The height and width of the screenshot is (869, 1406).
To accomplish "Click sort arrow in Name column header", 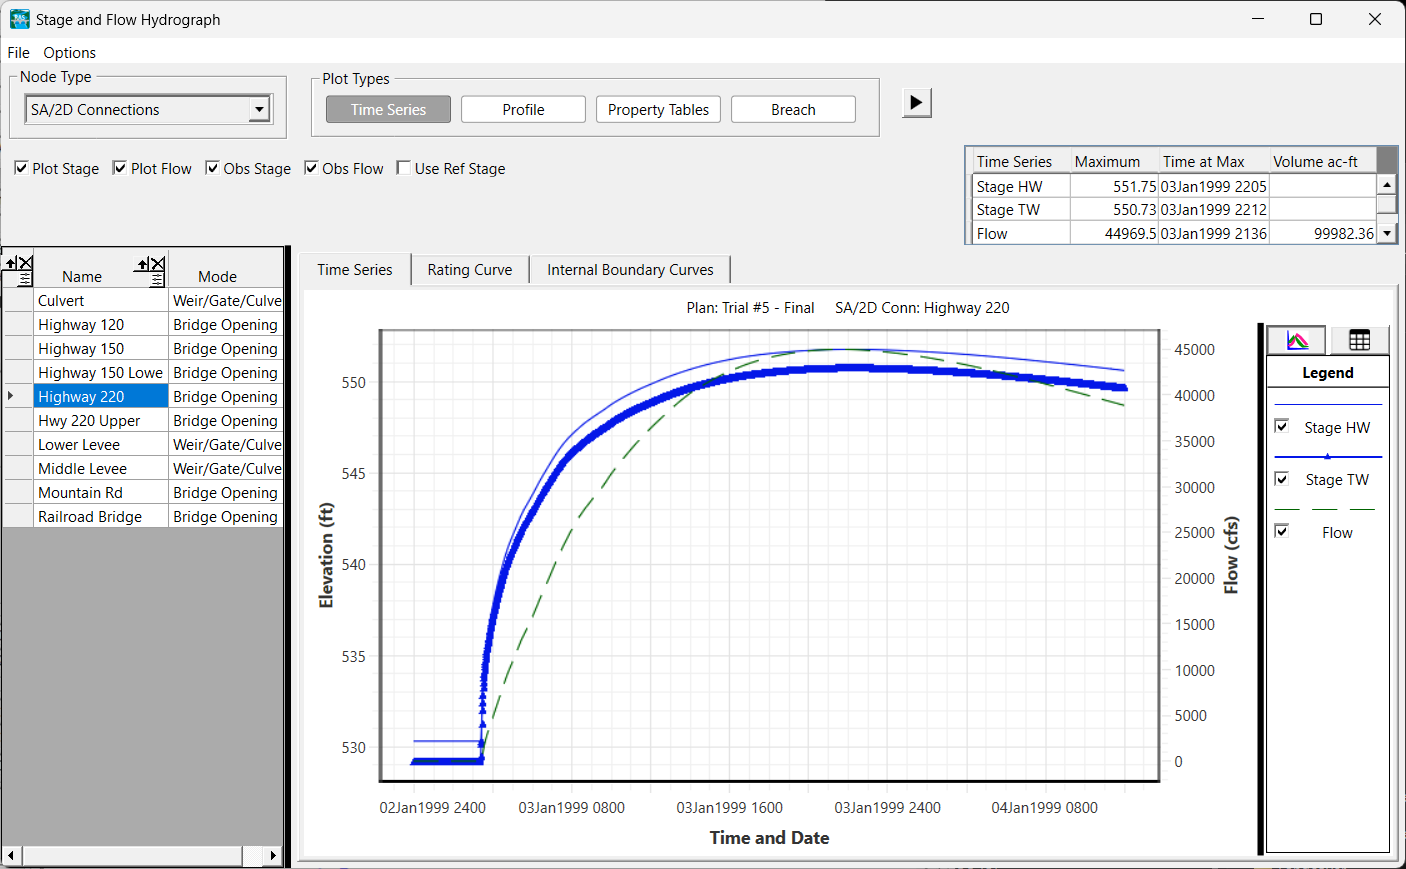I will pos(142,264).
